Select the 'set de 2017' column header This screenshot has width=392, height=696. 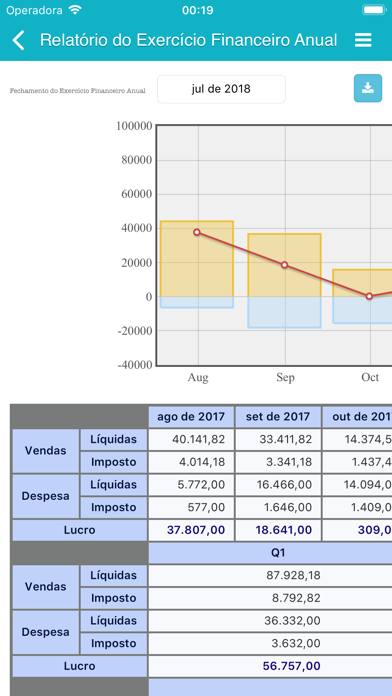pos(278,417)
